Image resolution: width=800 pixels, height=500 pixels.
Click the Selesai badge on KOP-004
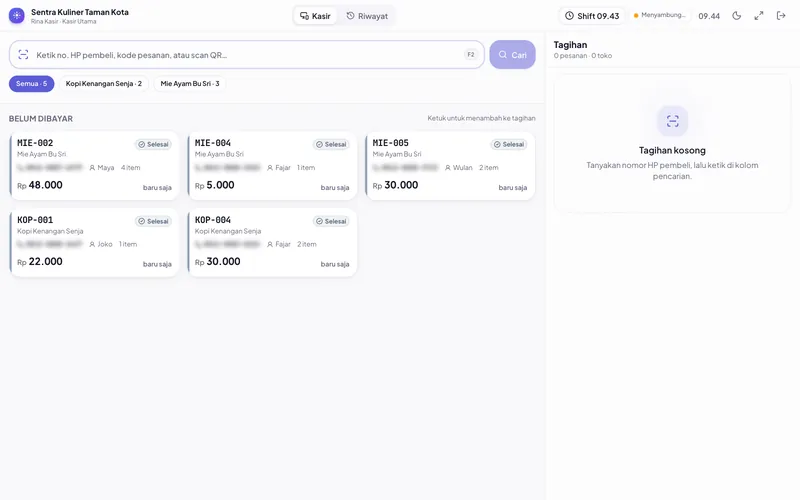pos(331,221)
